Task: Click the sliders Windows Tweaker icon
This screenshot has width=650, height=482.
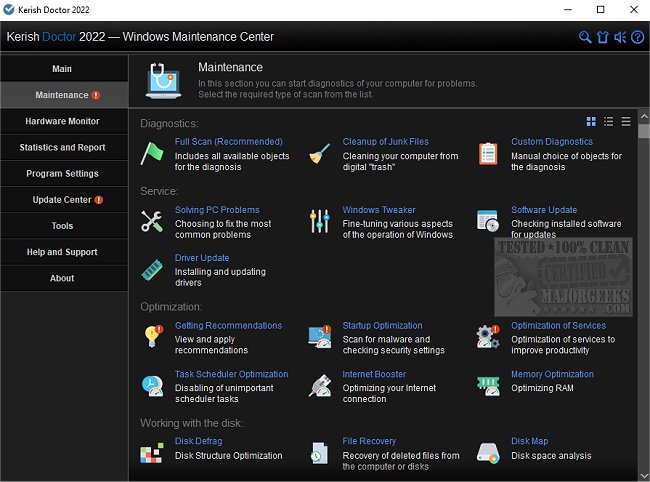Action: pos(320,221)
